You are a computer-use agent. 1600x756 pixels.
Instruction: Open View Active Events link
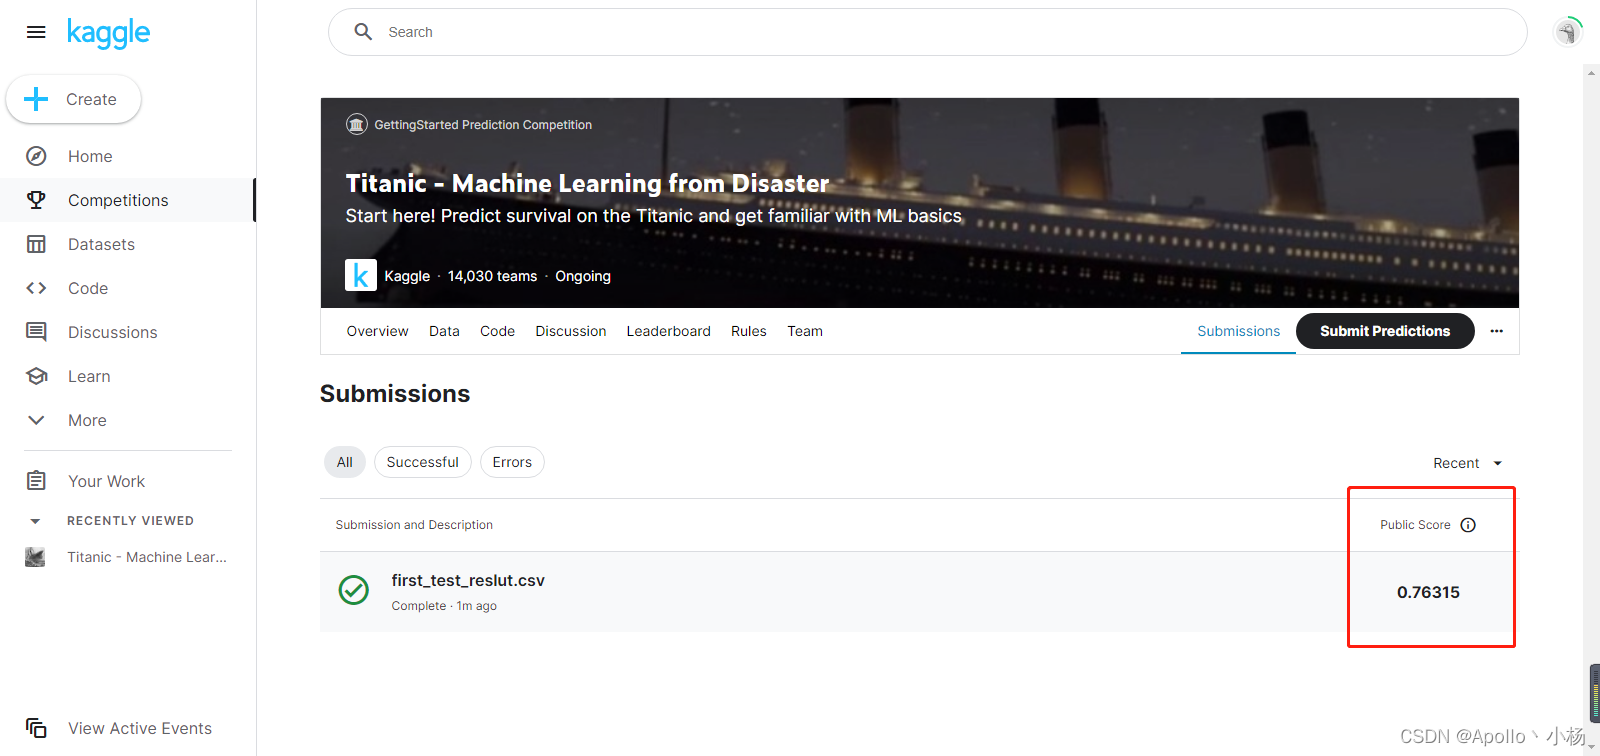click(140, 728)
